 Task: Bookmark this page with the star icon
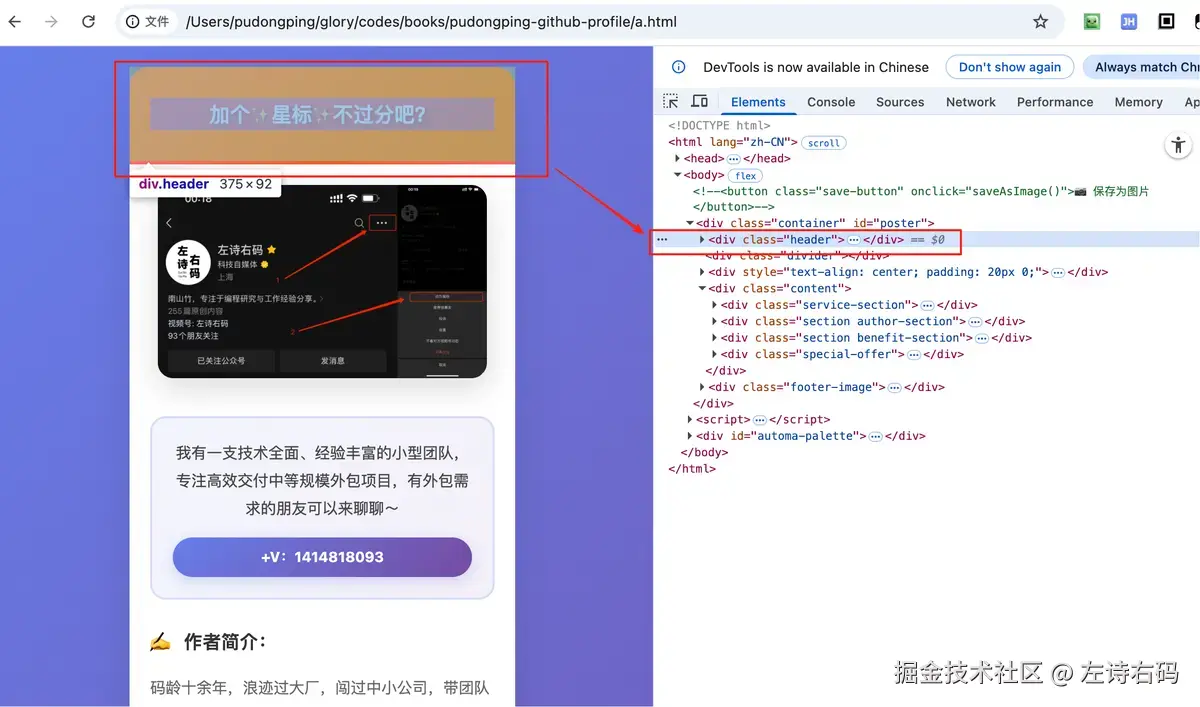[x=1040, y=21]
